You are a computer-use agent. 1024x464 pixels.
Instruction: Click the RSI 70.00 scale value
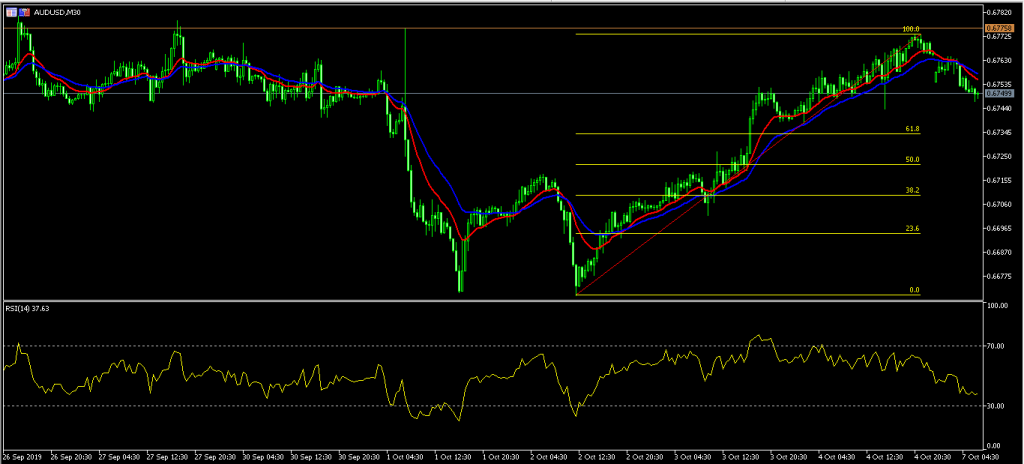[x=996, y=346]
